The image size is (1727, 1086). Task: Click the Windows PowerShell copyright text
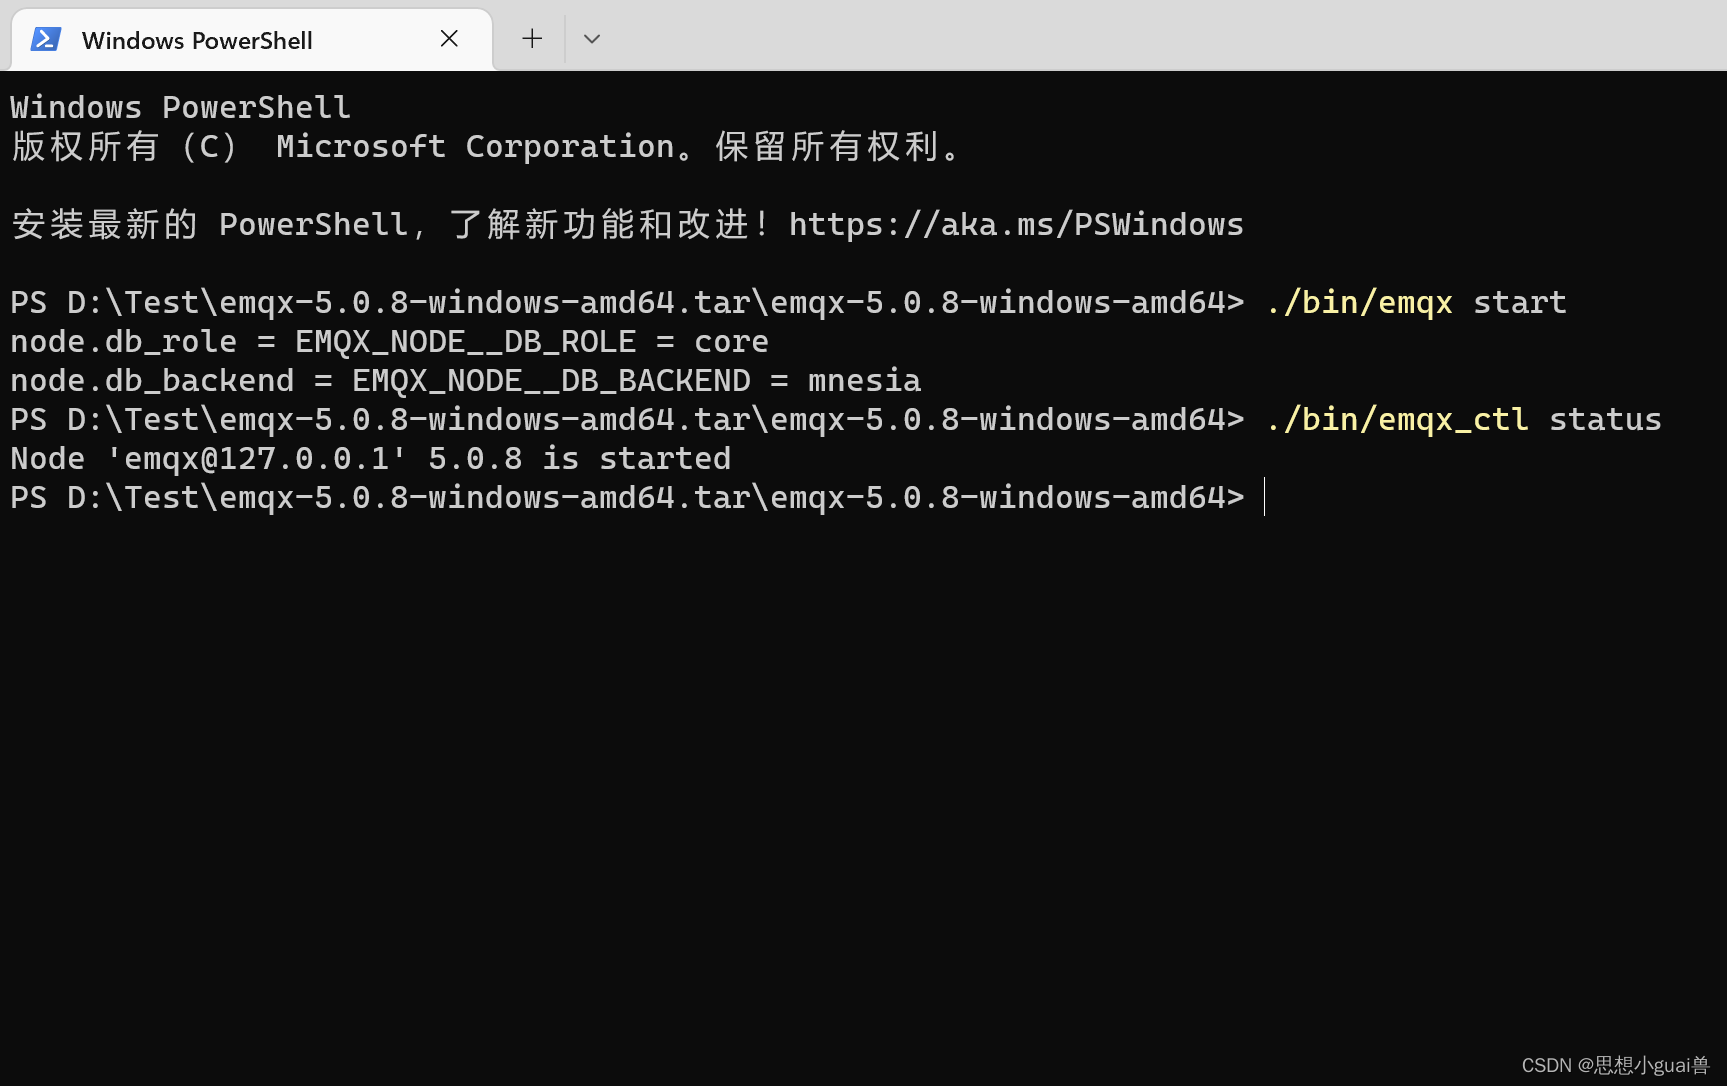[485, 146]
